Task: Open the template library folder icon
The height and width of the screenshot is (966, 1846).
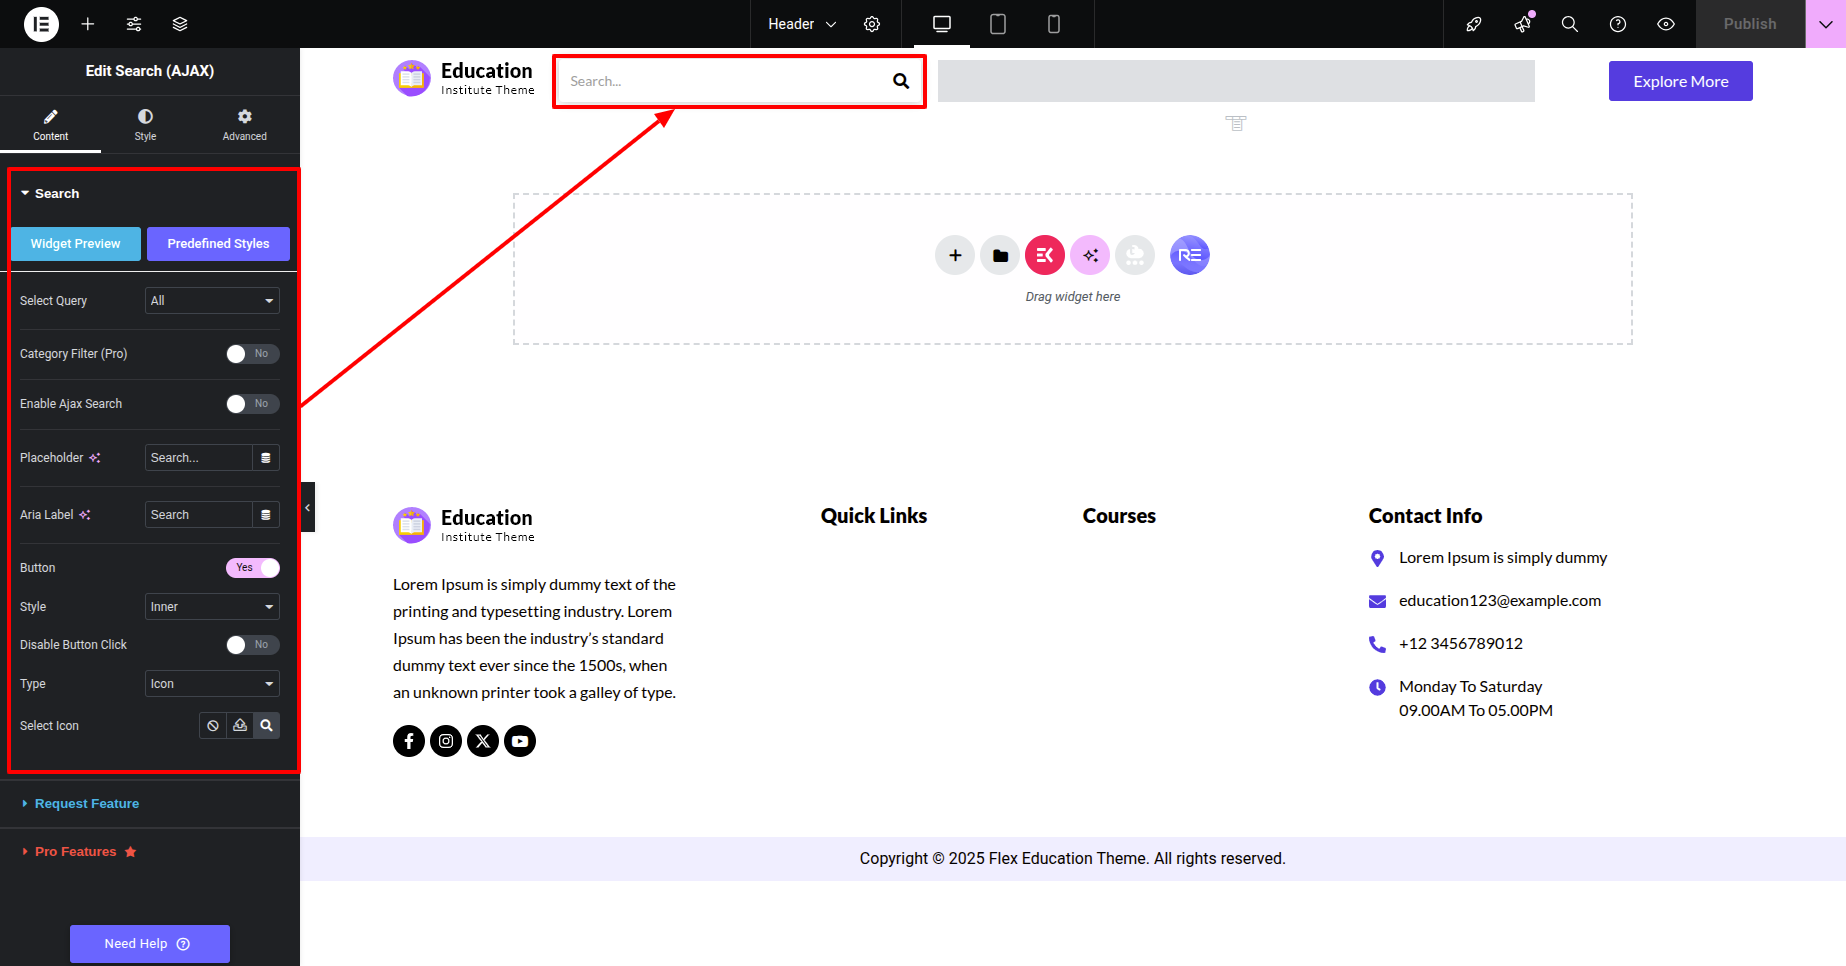Action: click(x=1000, y=255)
